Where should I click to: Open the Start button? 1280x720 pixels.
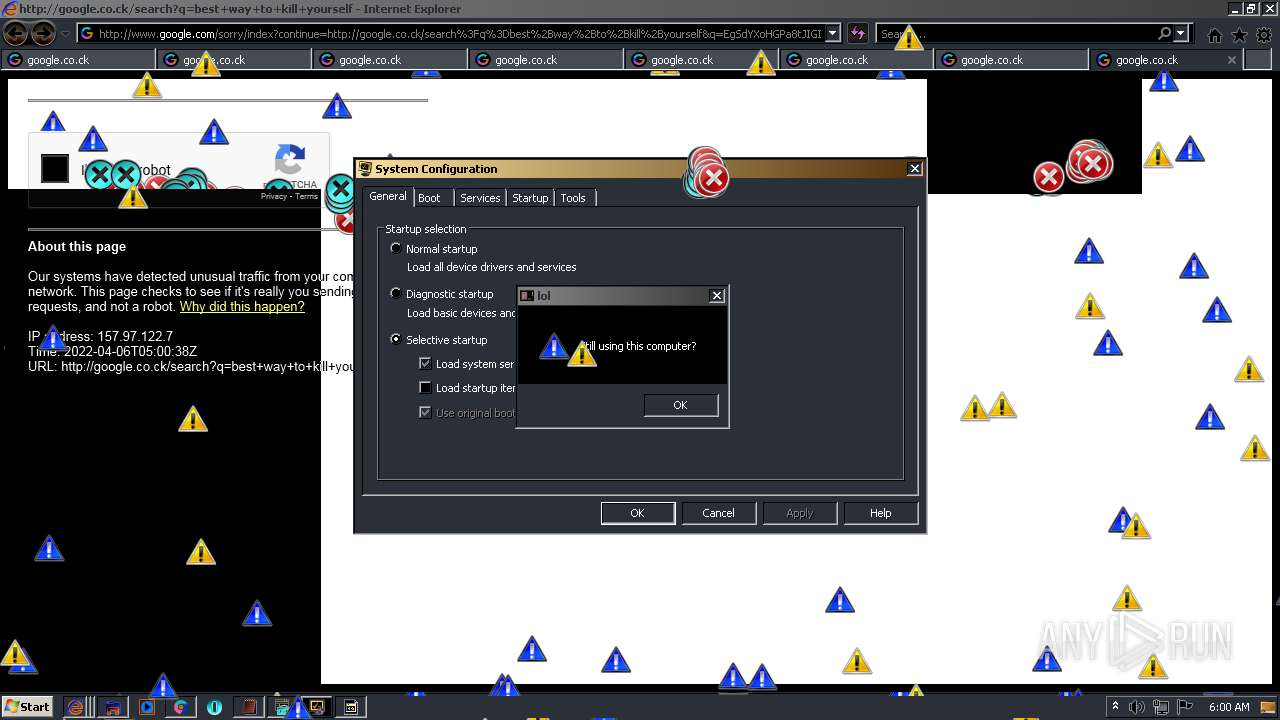[x=27, y=706]
